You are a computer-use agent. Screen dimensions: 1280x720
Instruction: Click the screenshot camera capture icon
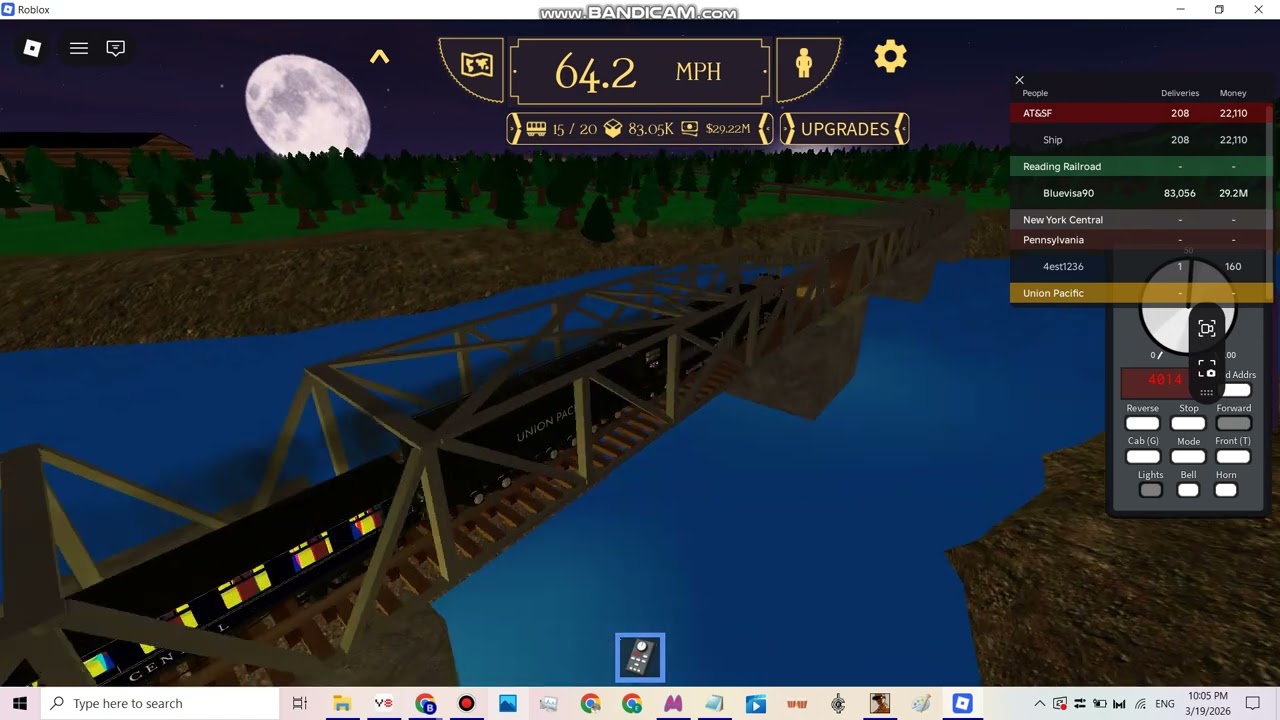click(1207, 369)
